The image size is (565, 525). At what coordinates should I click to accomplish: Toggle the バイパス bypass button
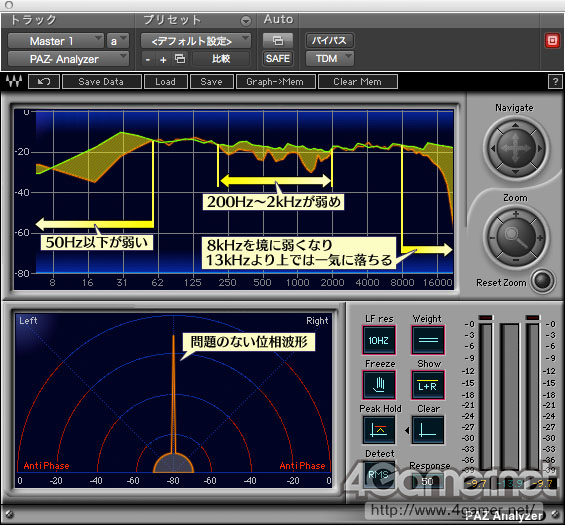329,40
